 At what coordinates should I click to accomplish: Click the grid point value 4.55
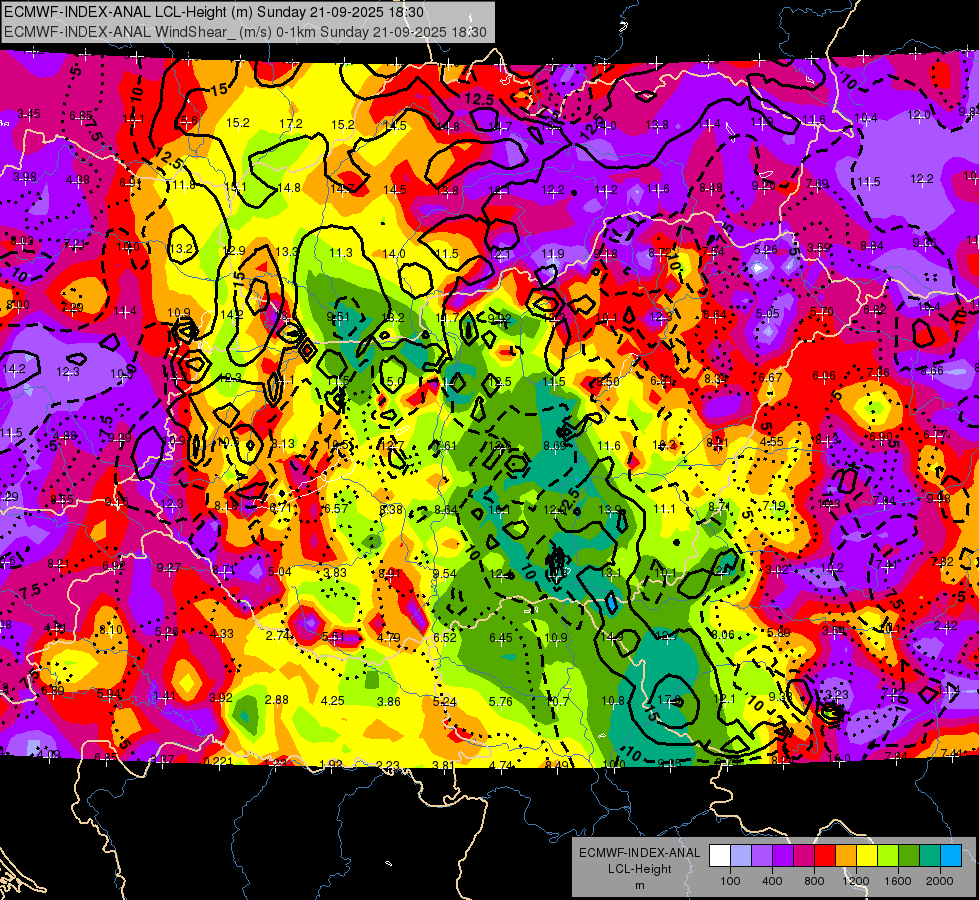772,441
